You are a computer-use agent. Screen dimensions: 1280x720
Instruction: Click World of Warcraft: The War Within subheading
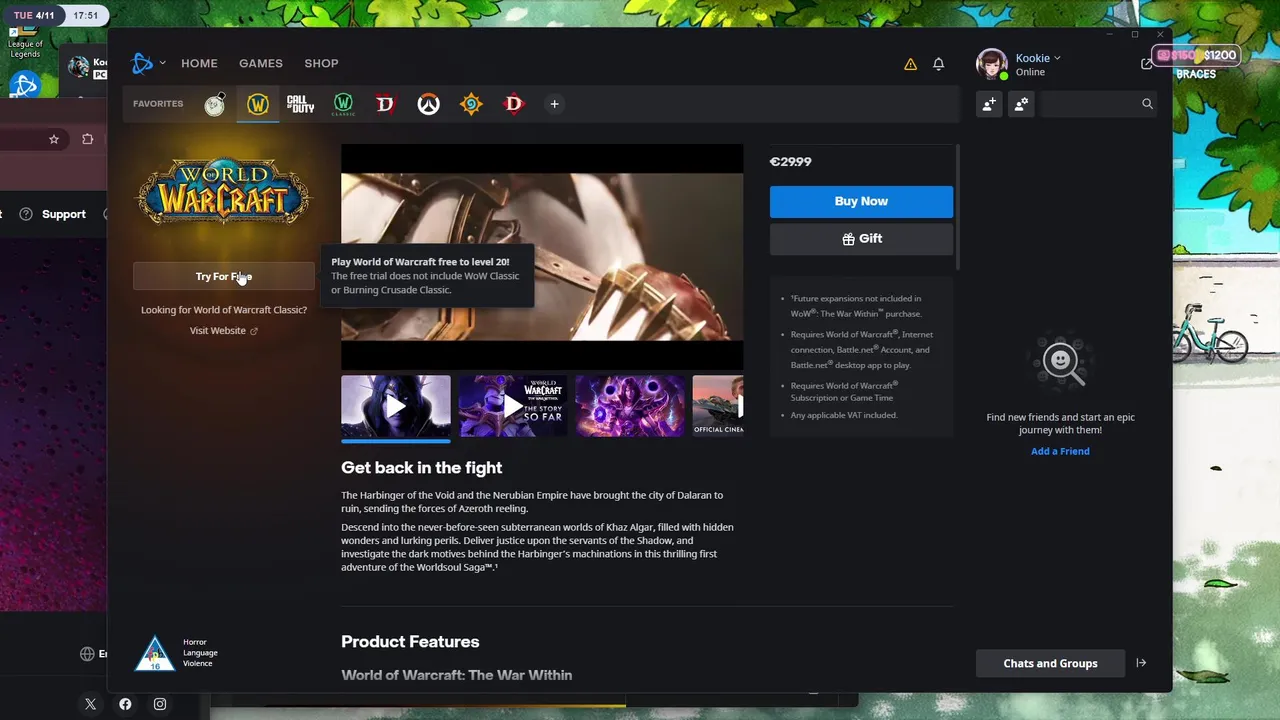(x=456, y=675)
